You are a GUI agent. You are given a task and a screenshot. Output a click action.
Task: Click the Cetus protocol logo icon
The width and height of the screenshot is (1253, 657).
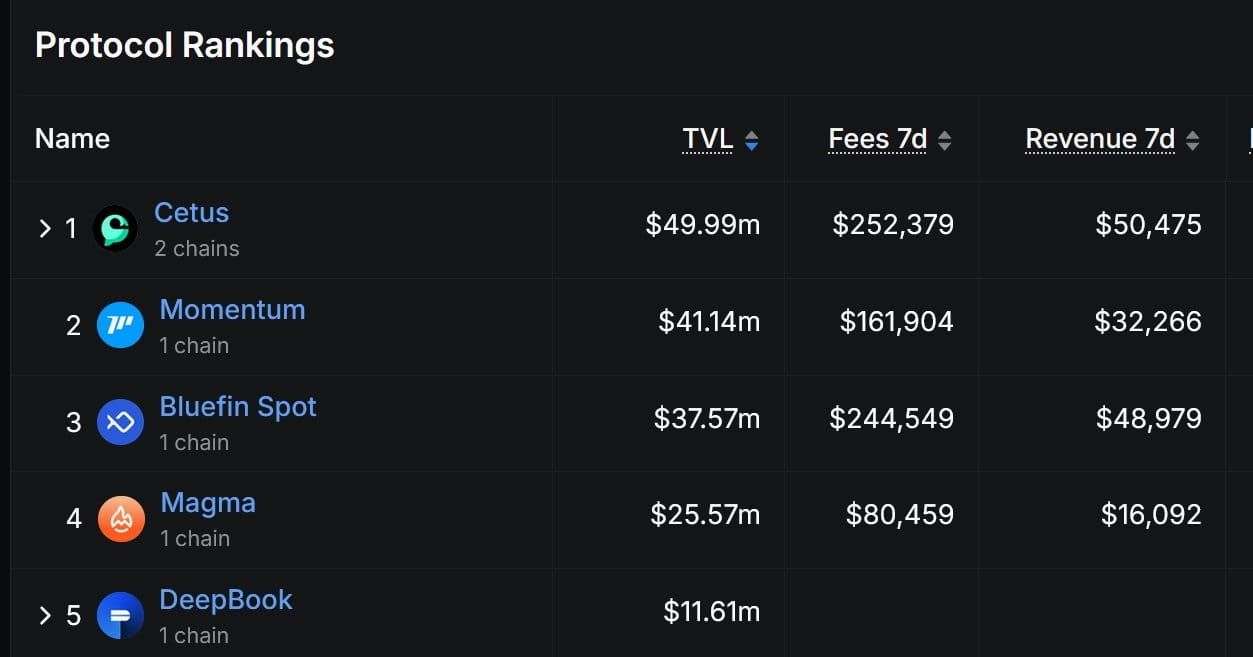click(115, 228)
